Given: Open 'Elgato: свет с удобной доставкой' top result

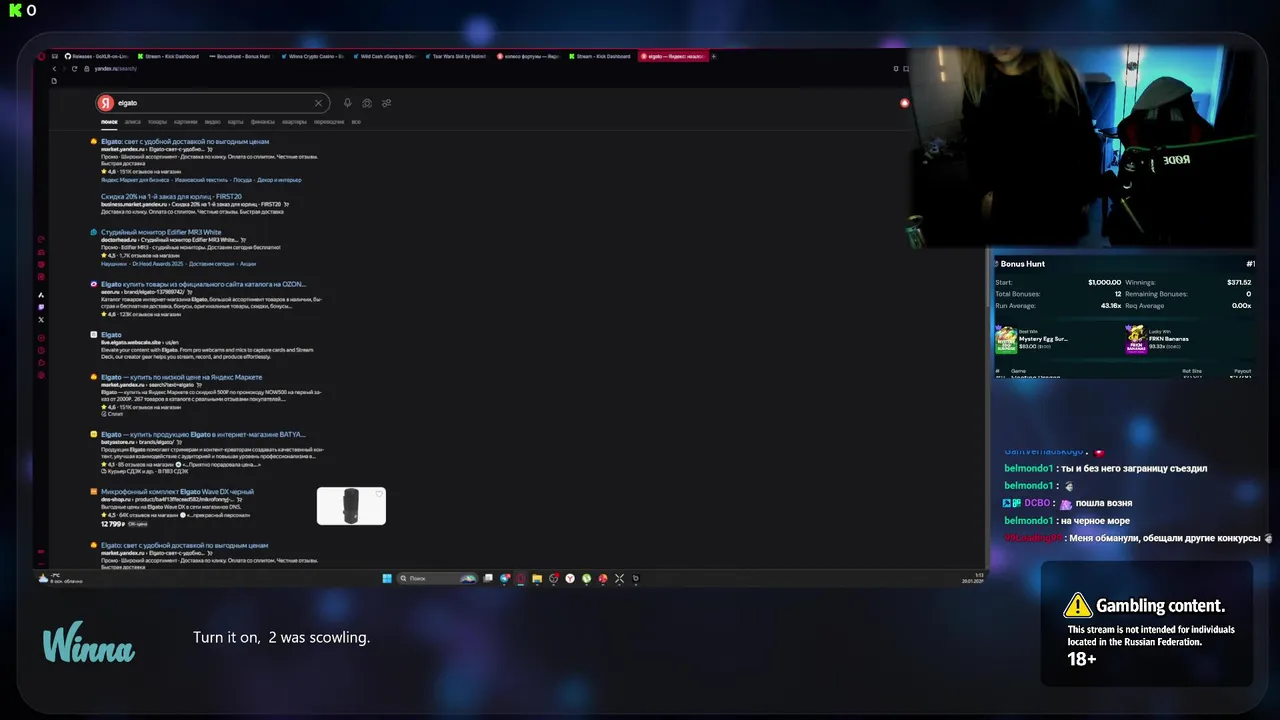Looking at the screenshot, I should pyautogui.click(x=185, y=142).
